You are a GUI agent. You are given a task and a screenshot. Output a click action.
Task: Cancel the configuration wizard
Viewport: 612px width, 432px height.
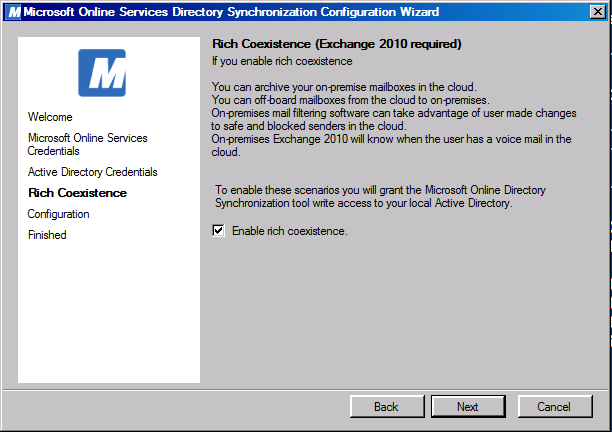(x=555, y=407)
